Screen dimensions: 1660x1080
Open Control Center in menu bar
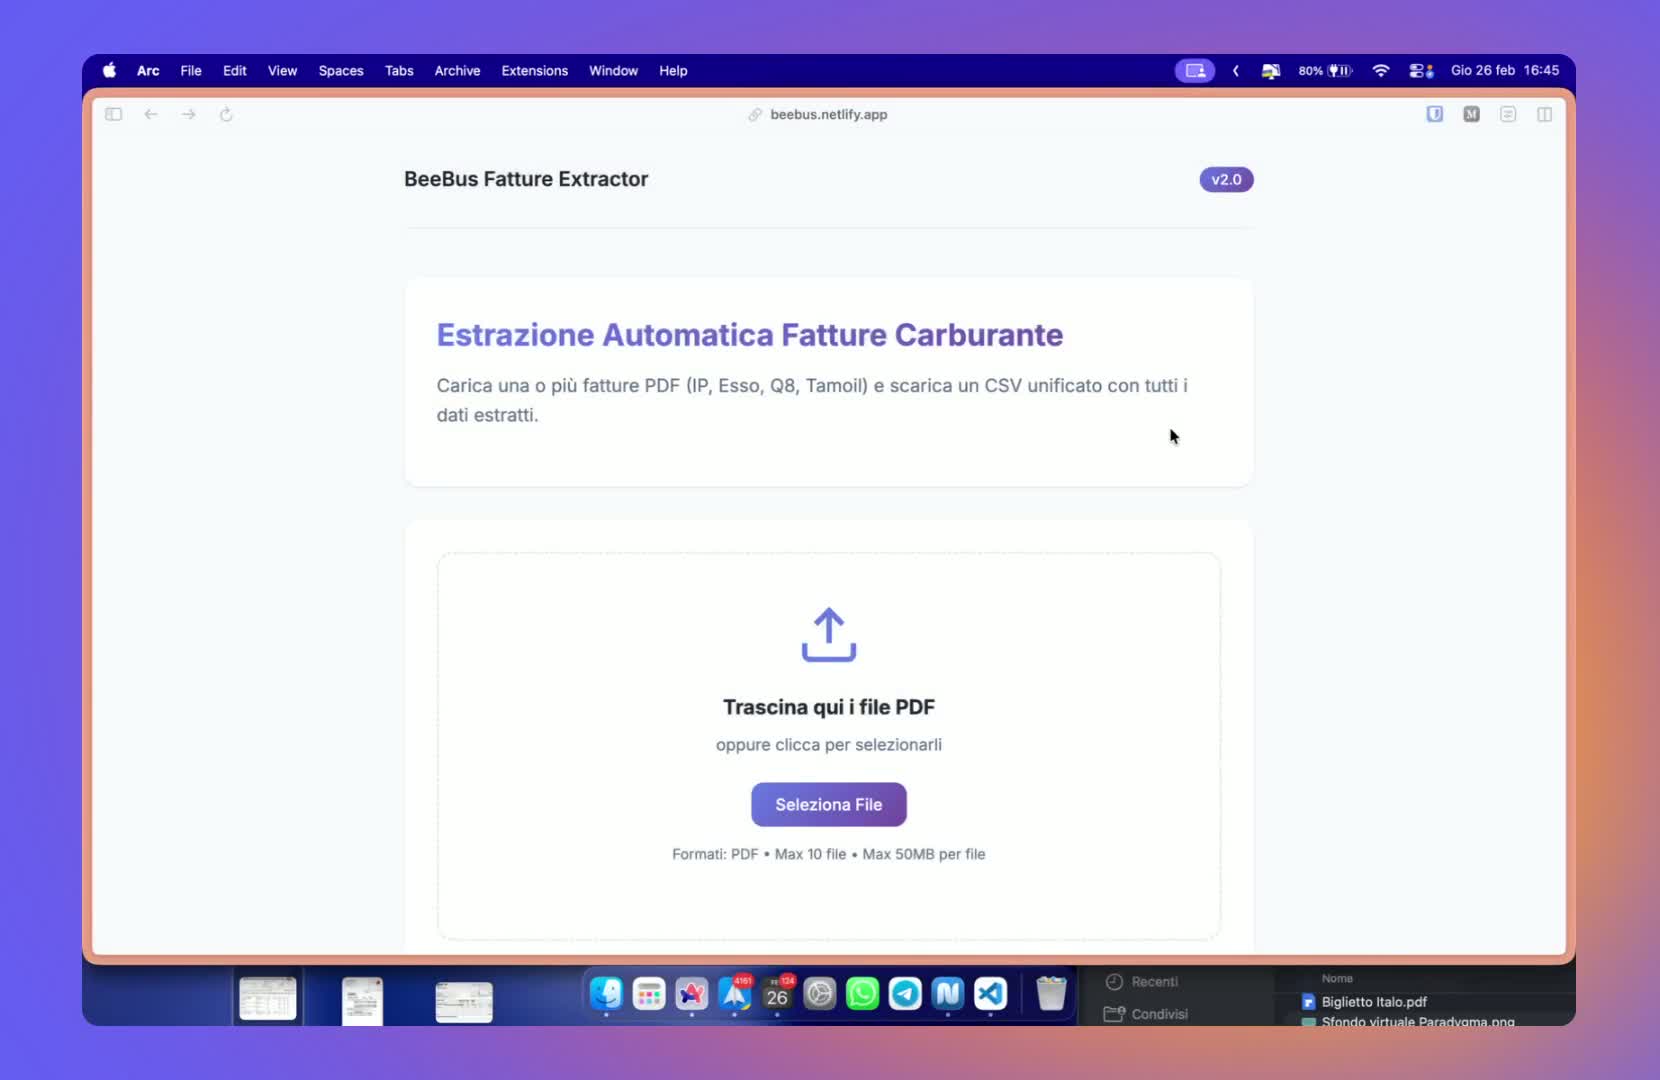(x=1421, y=71)
